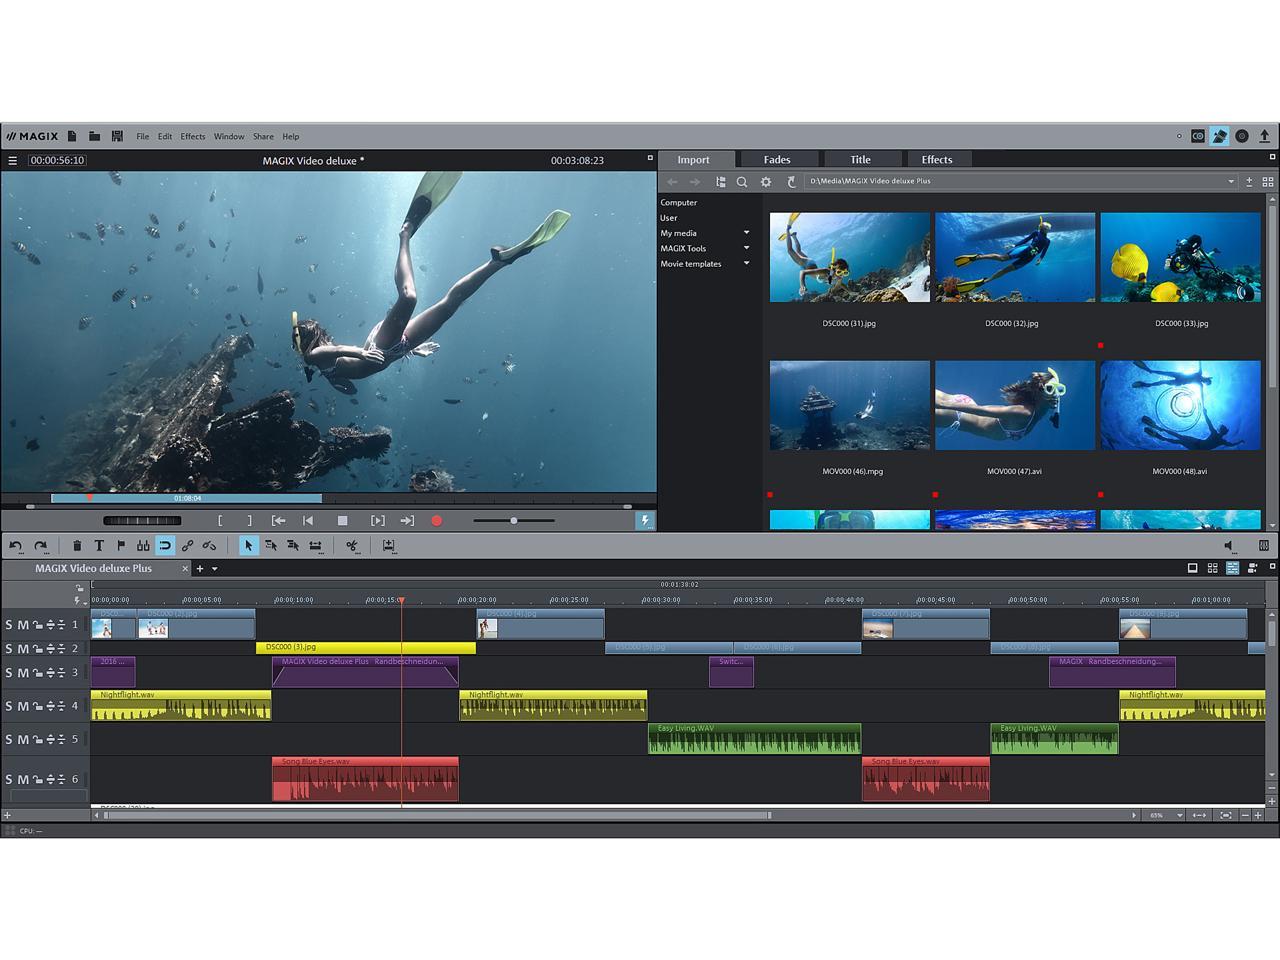Switch to the Title tab
This screenshot has width=1280, height=960.
pos(860,160)
